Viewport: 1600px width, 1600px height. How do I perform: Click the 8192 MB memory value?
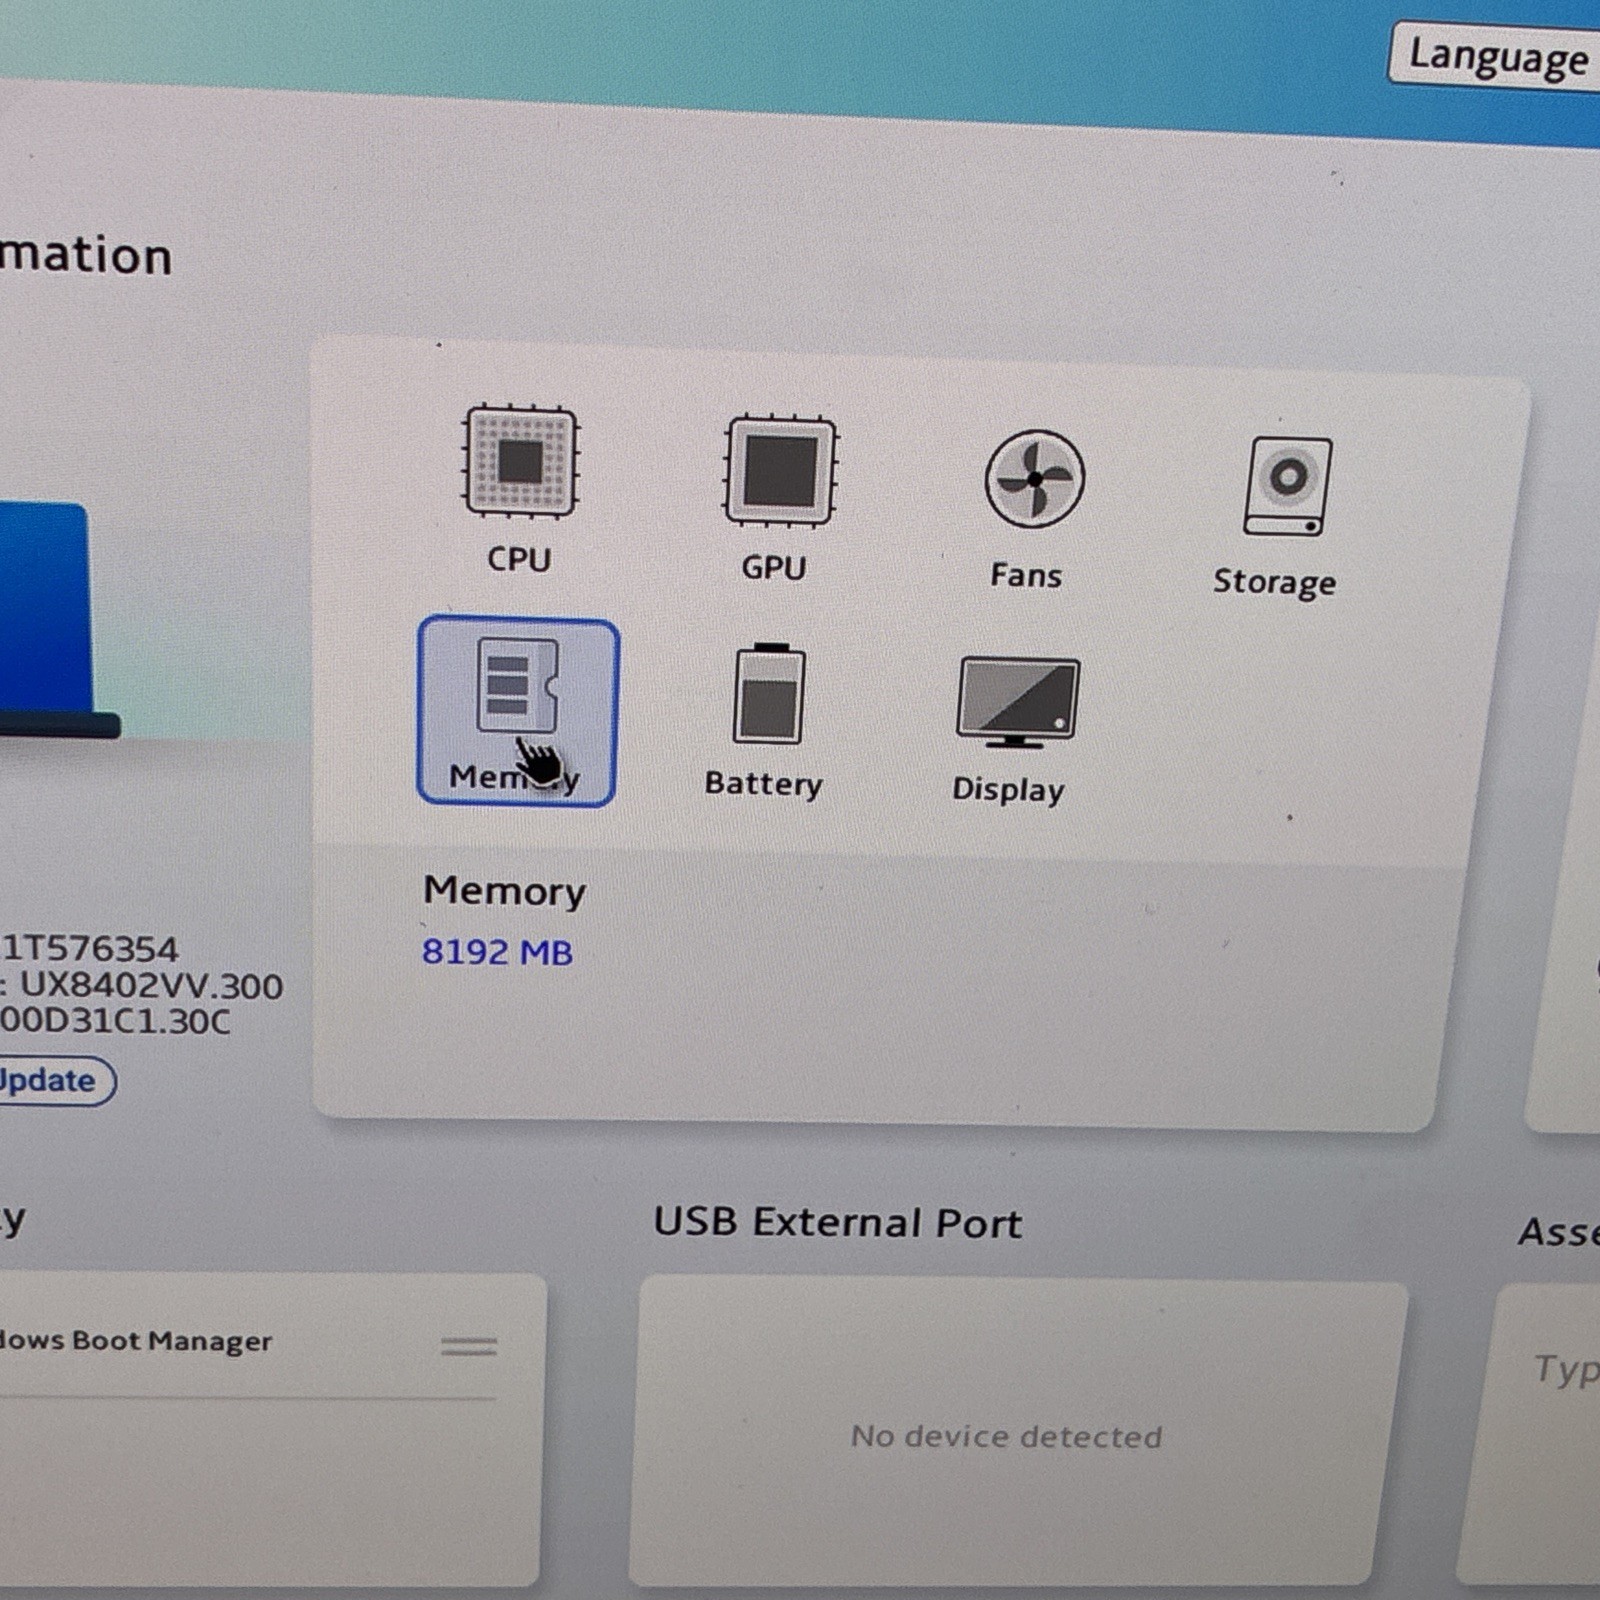[x=497, y=952]
